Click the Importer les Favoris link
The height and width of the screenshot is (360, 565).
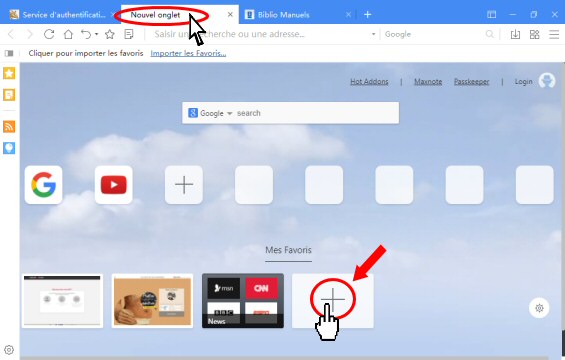click(x=188, y=53)
